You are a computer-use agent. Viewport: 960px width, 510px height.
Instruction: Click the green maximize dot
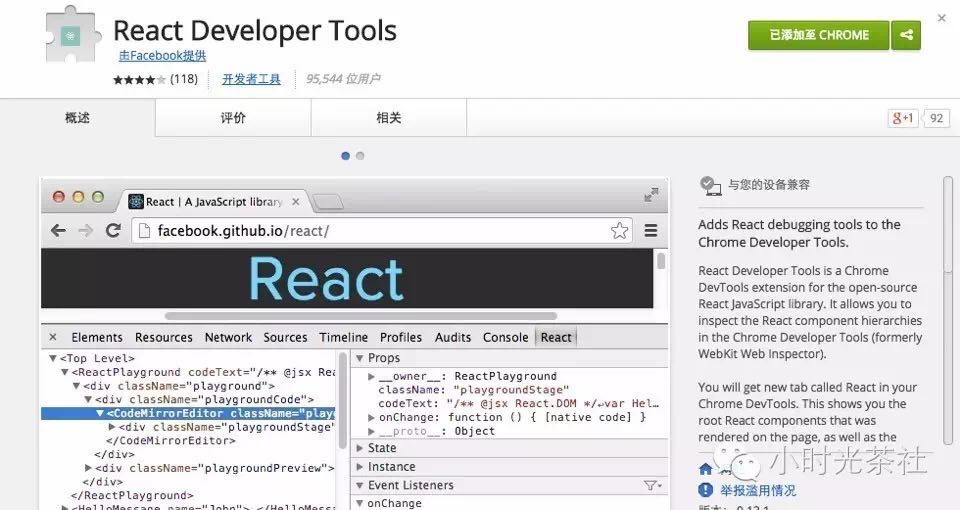(98, 197)
